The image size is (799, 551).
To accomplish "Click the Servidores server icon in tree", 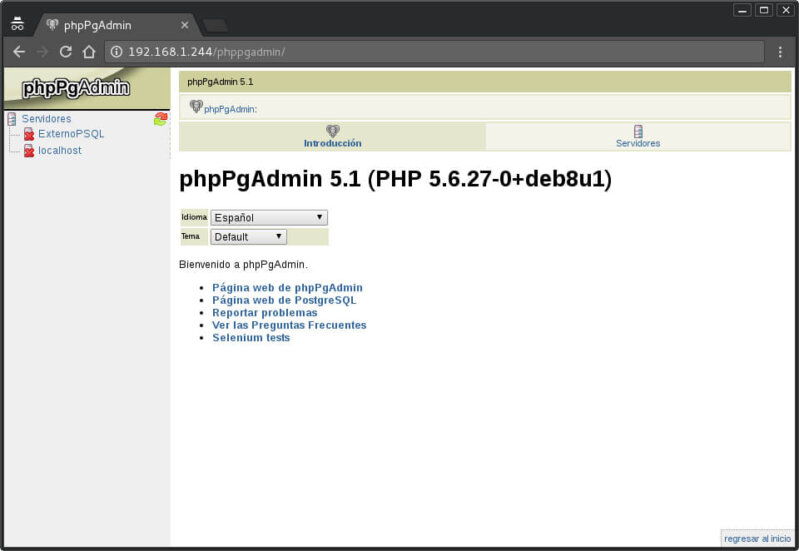I will (x=12, y=119).
